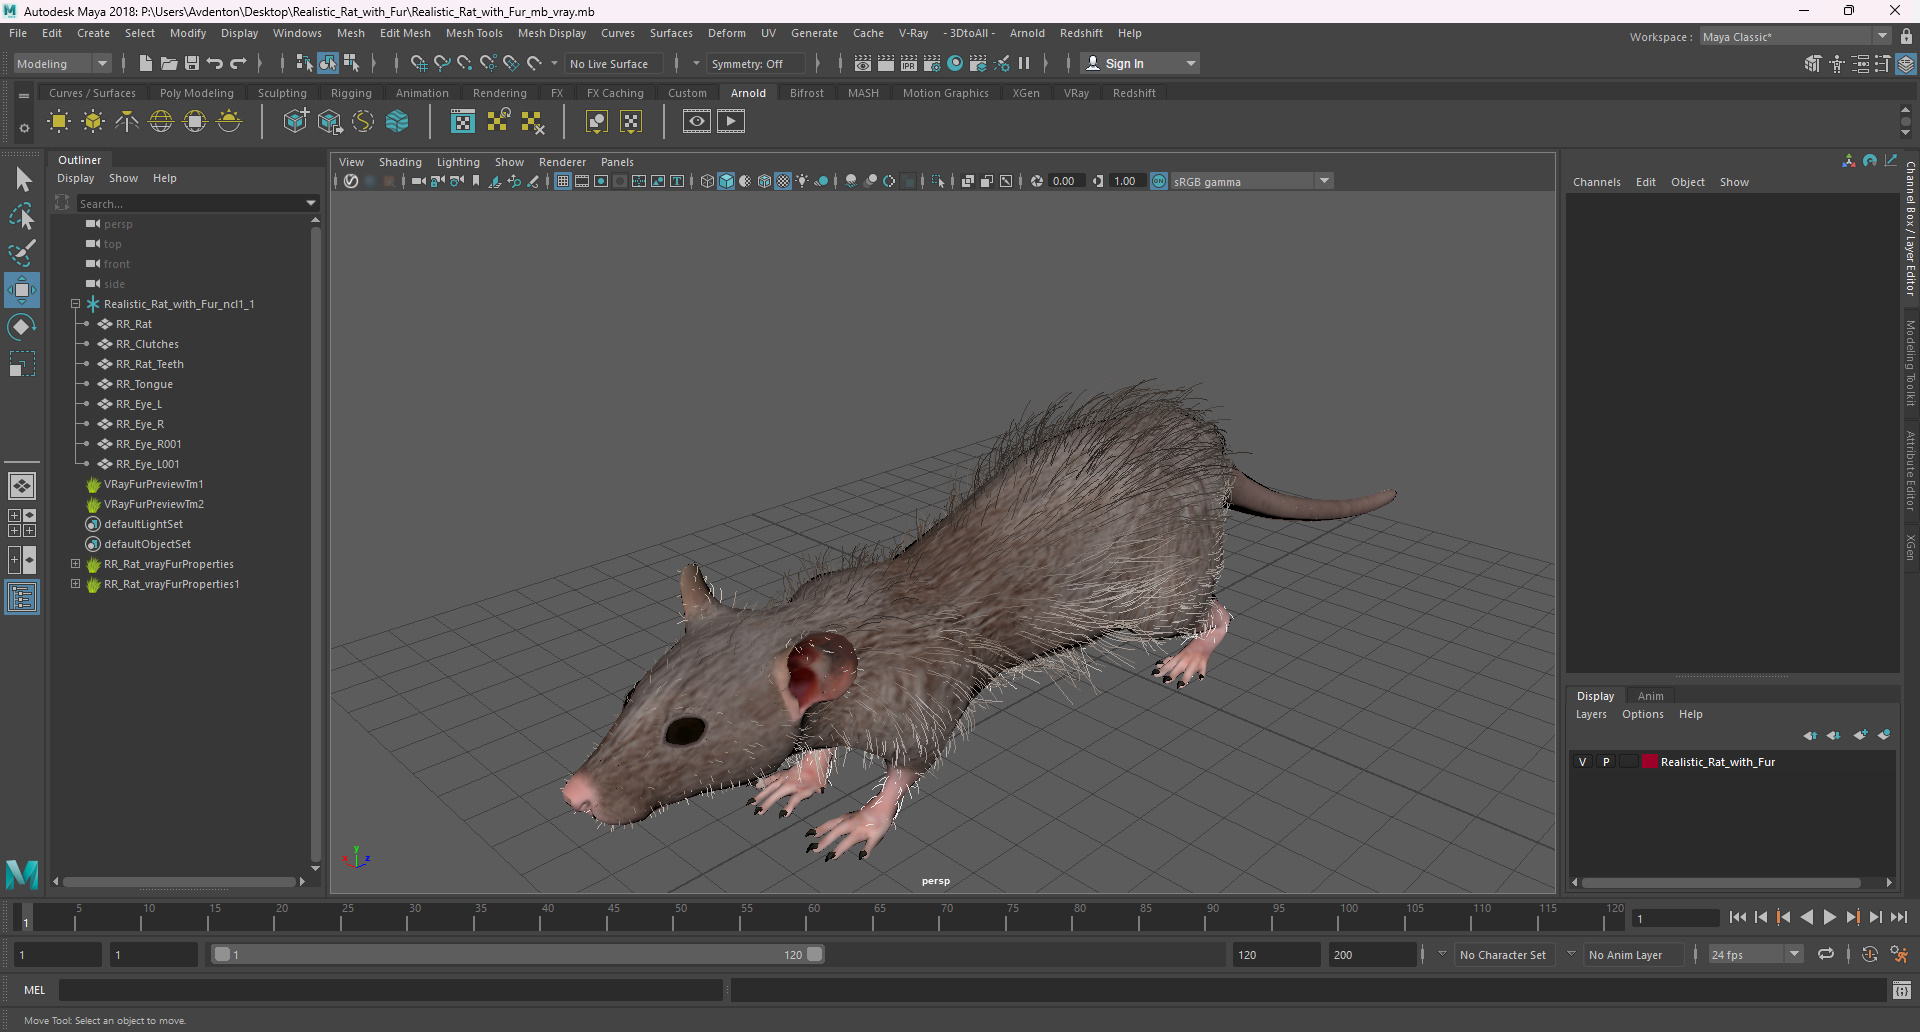The width and height of the screenshot is (1920, 1032).
Task: Toggle textured display in viewport
Action: point(783,181)
